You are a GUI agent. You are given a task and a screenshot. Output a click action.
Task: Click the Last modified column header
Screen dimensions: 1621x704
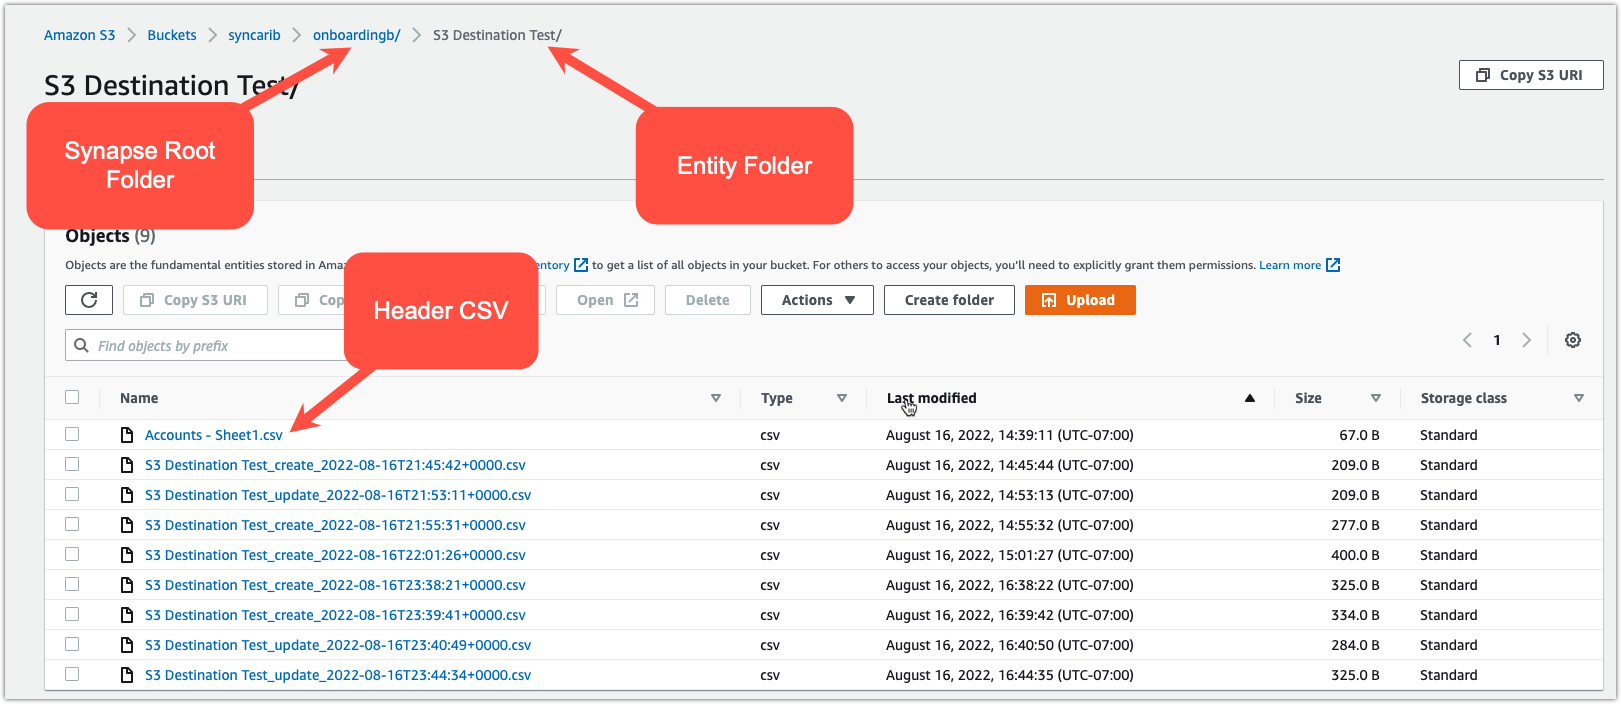[x=932, y=398]
